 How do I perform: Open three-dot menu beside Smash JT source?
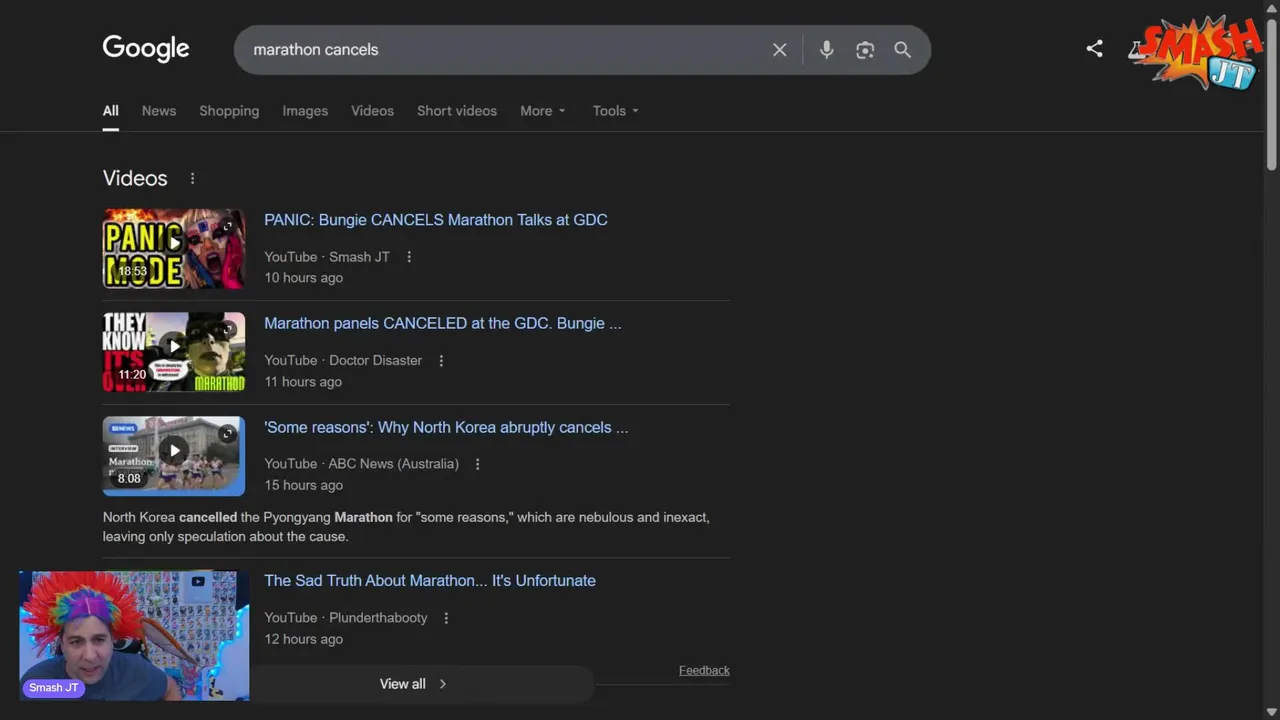pos(408,257)
